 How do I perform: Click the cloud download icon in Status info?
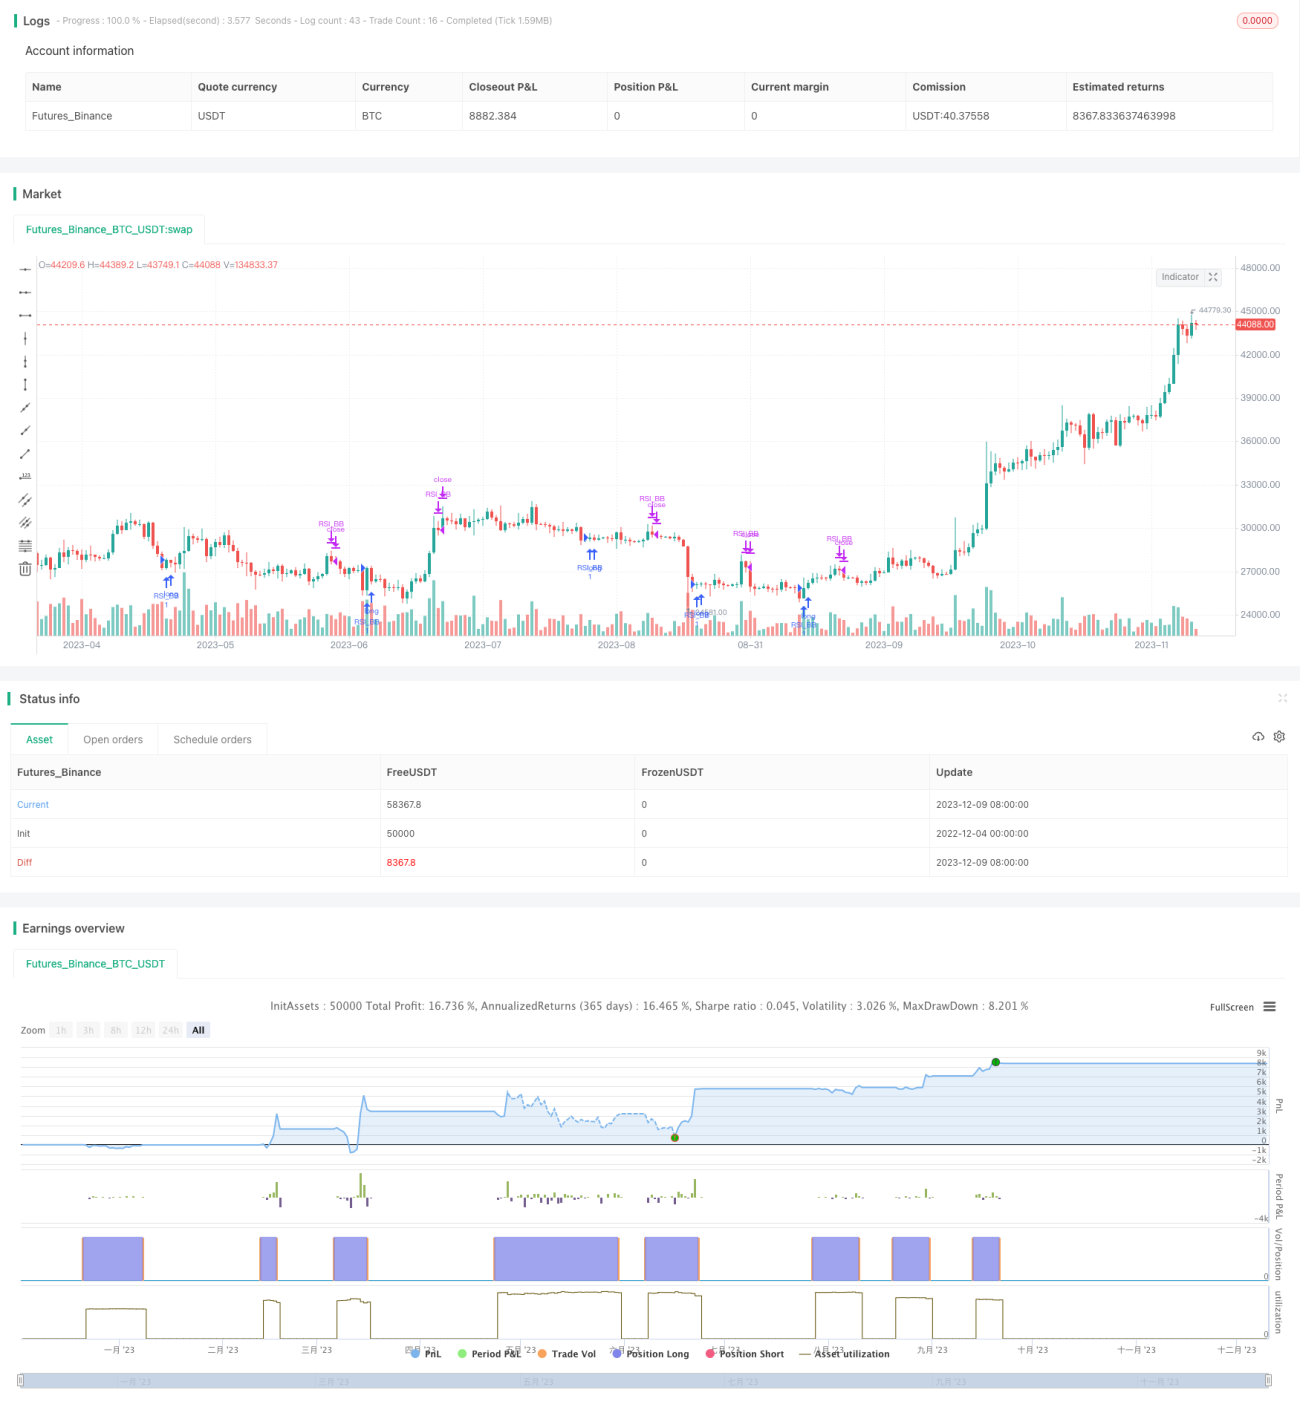coord(1258,737)
